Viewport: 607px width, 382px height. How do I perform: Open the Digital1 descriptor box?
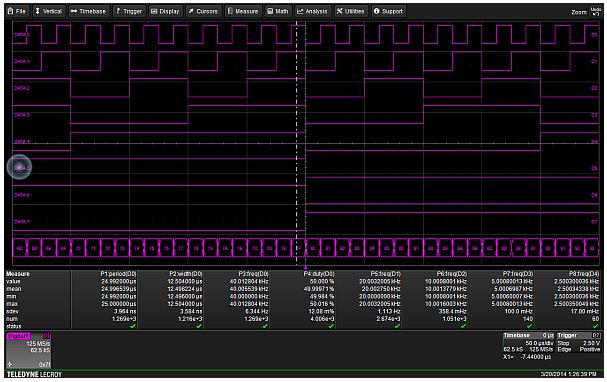(x=28, y=350)
